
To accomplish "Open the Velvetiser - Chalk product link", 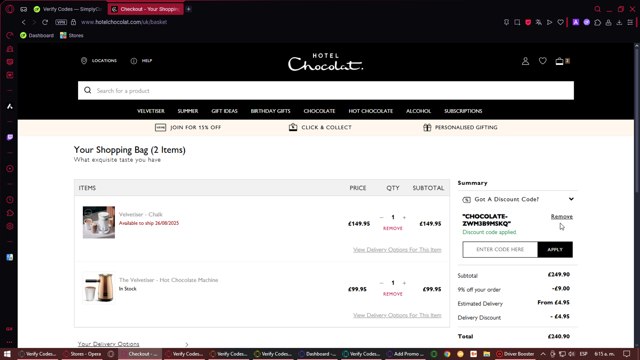I will [x=140, y=214].
